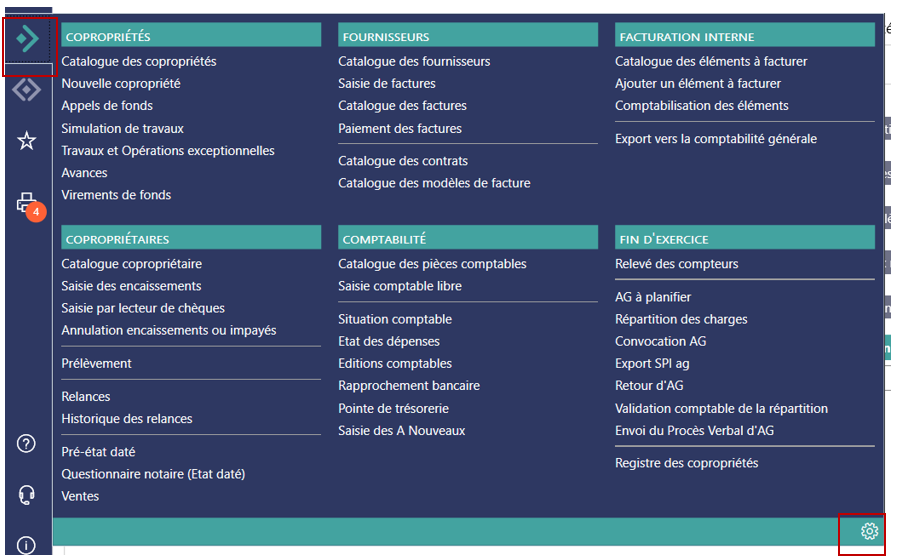Image resolution: width=897 pixels, height=558 pixels.
Task: Click the arrow logo icon in sidebar
Action: (27, 40)
